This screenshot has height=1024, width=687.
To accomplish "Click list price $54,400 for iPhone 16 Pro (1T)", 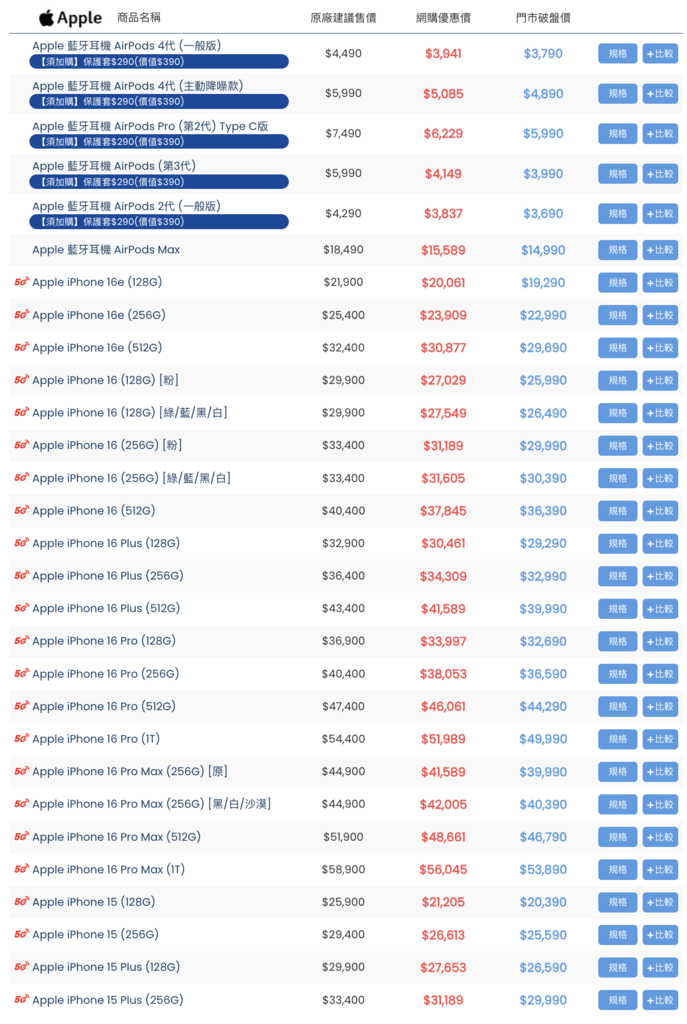I will (x=343, y=739).
